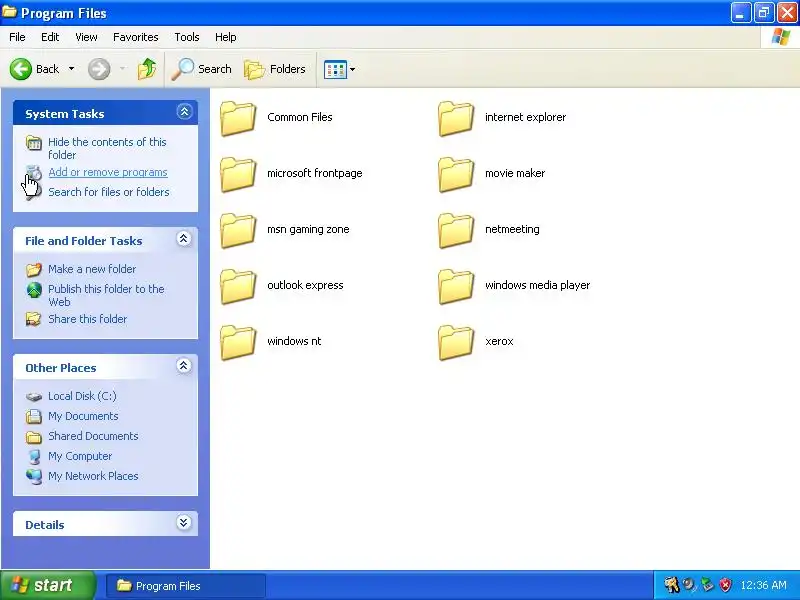This screenshot has height=600, width=800.
Task: Click the Common Files folder name
Action: click(x=299, y=117)
